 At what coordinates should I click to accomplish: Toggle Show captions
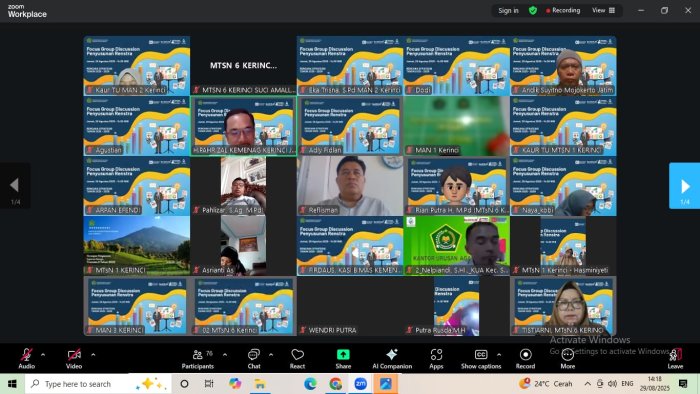point(481,358)
